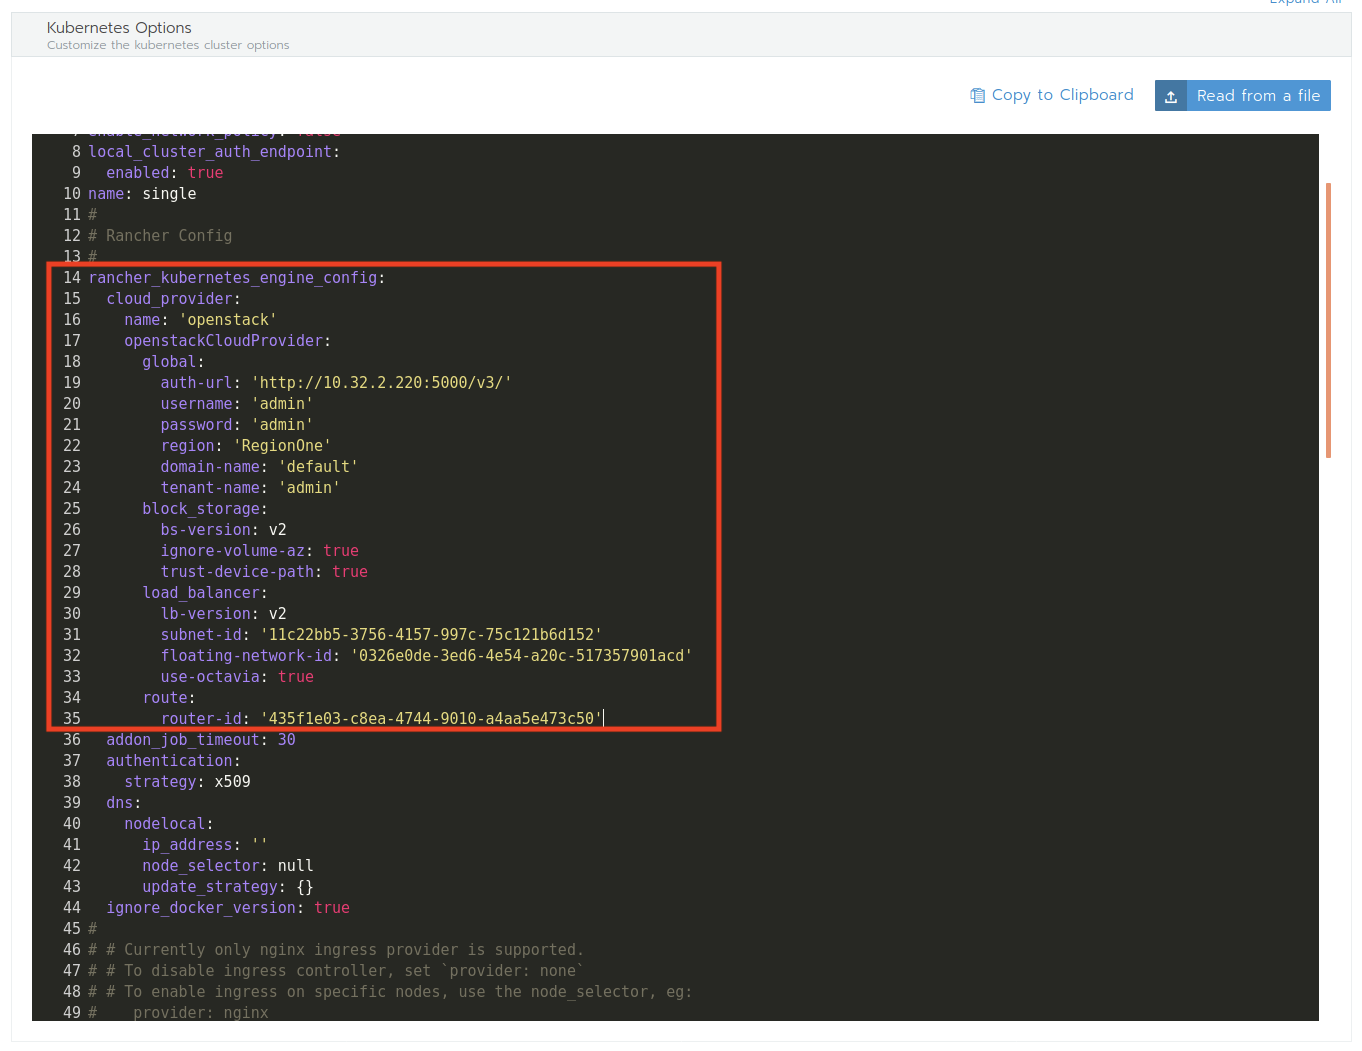Click the 'lb-version: v2' line
Image resolution: width=1362 pixels, height=1051 pixels.
point(224,614)
